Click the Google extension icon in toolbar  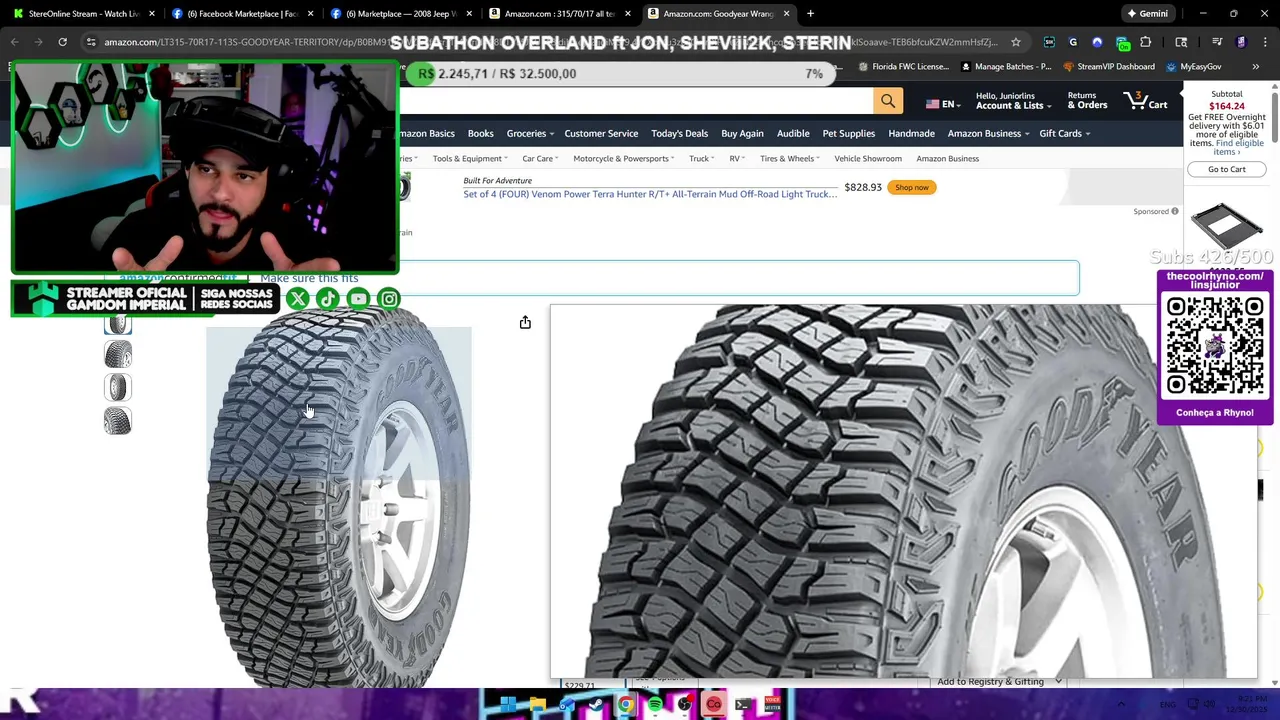[x=1073, y=42]
